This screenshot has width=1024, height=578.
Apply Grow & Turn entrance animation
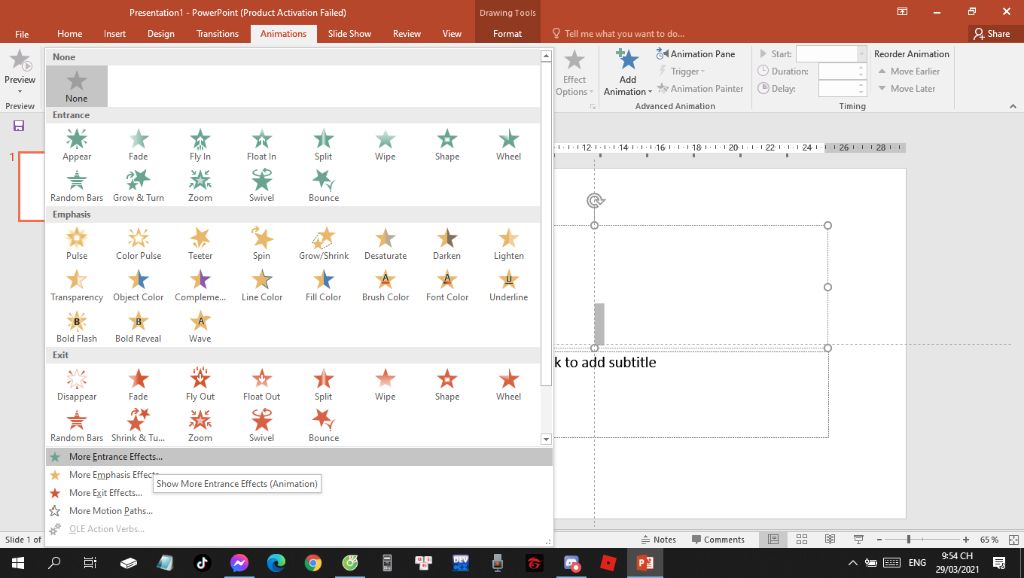point(138,185)
